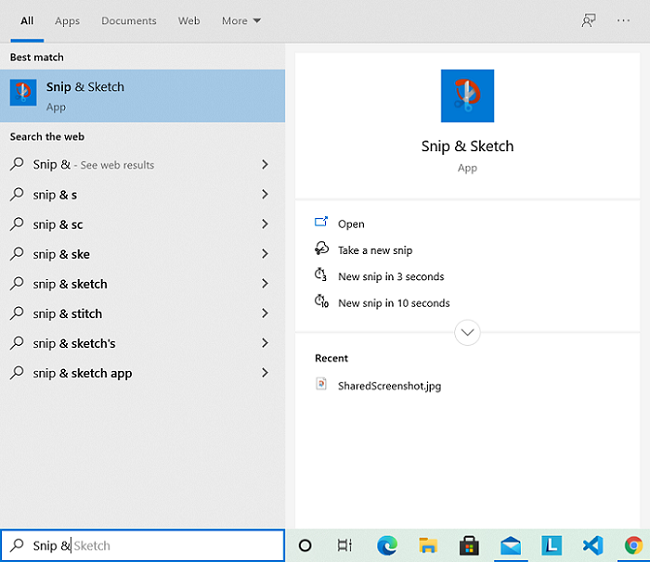Open Microsoft Store taskbar icon
This screenshot has width=650, height=562.
pos(469,545)
